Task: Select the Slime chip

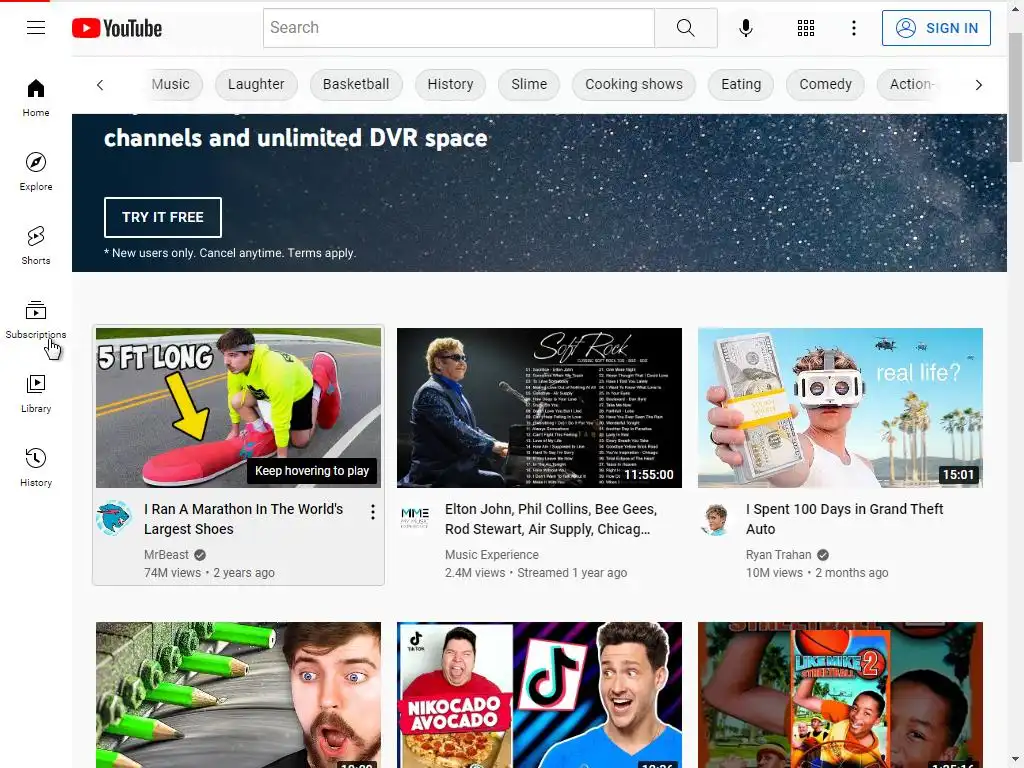Action: pyautogui.click(x=529, y=85)
